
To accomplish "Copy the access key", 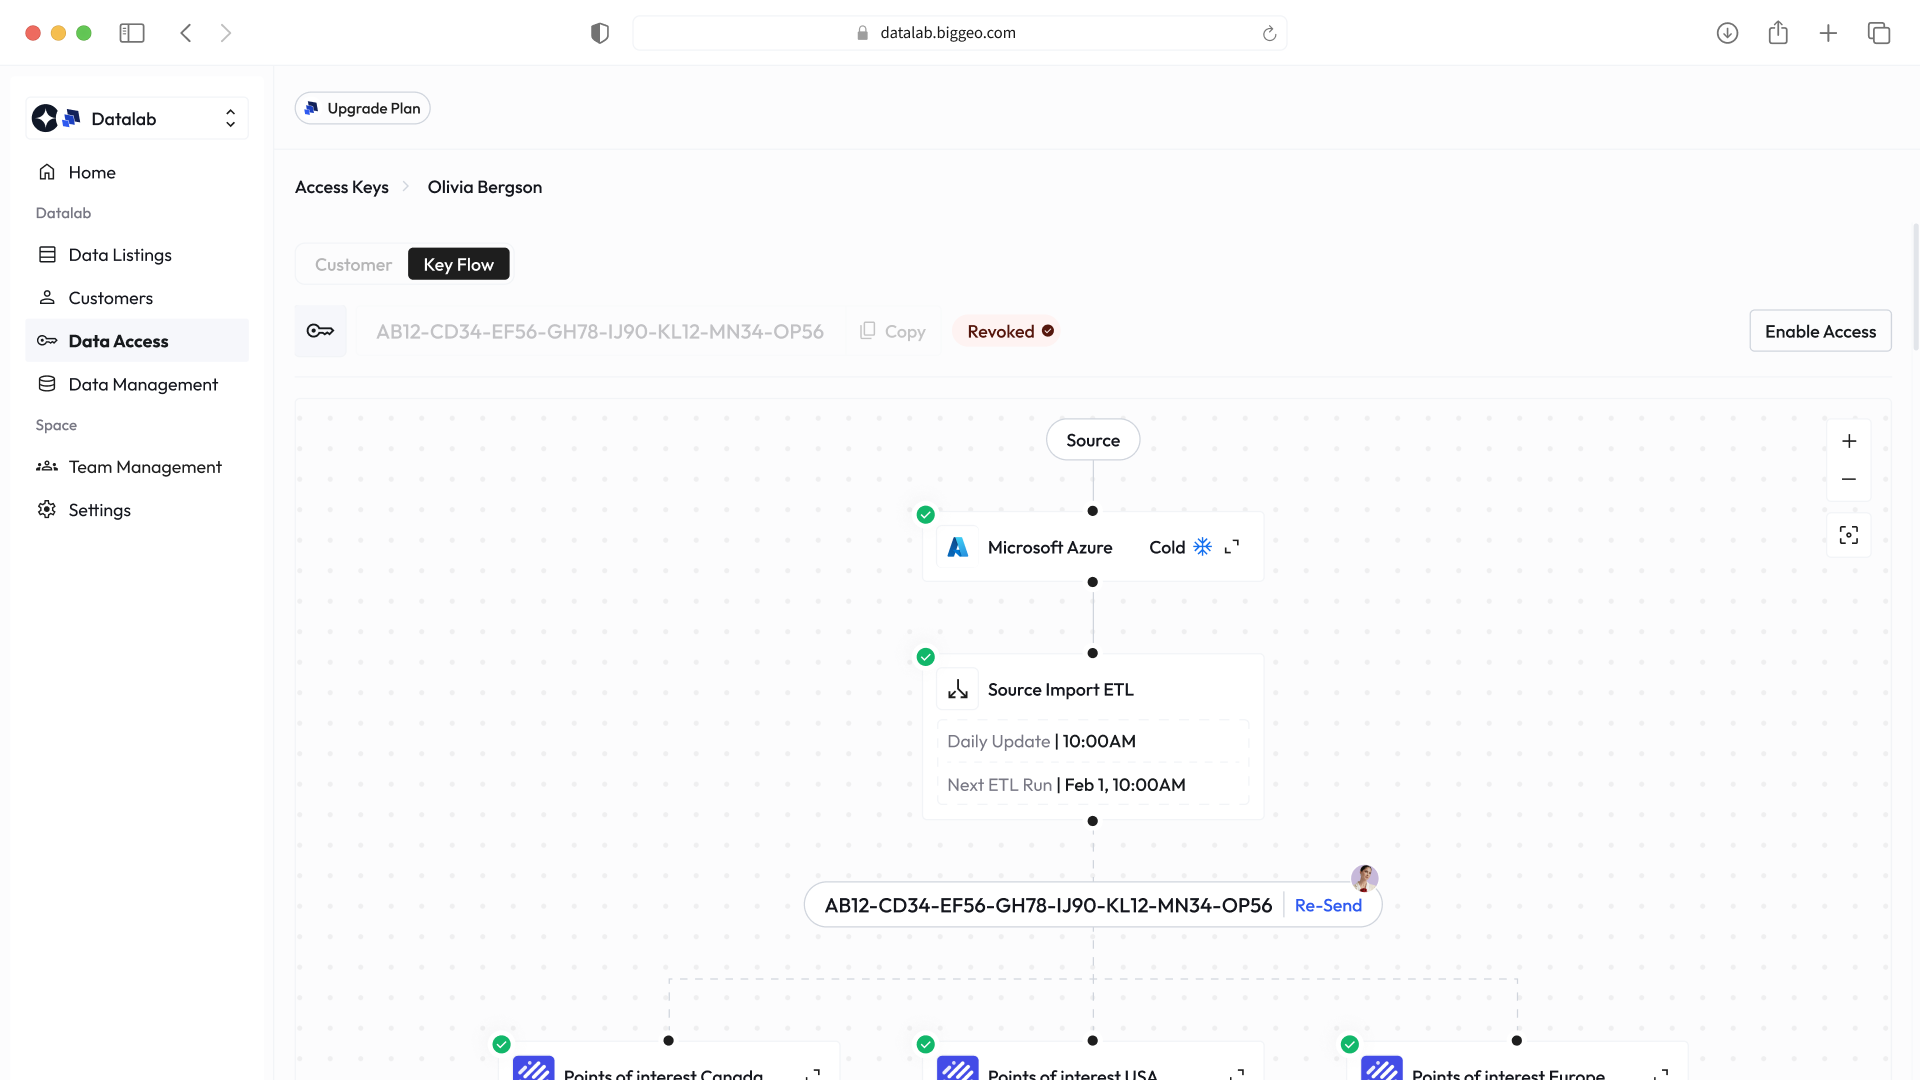I will [x=893, y=331].
